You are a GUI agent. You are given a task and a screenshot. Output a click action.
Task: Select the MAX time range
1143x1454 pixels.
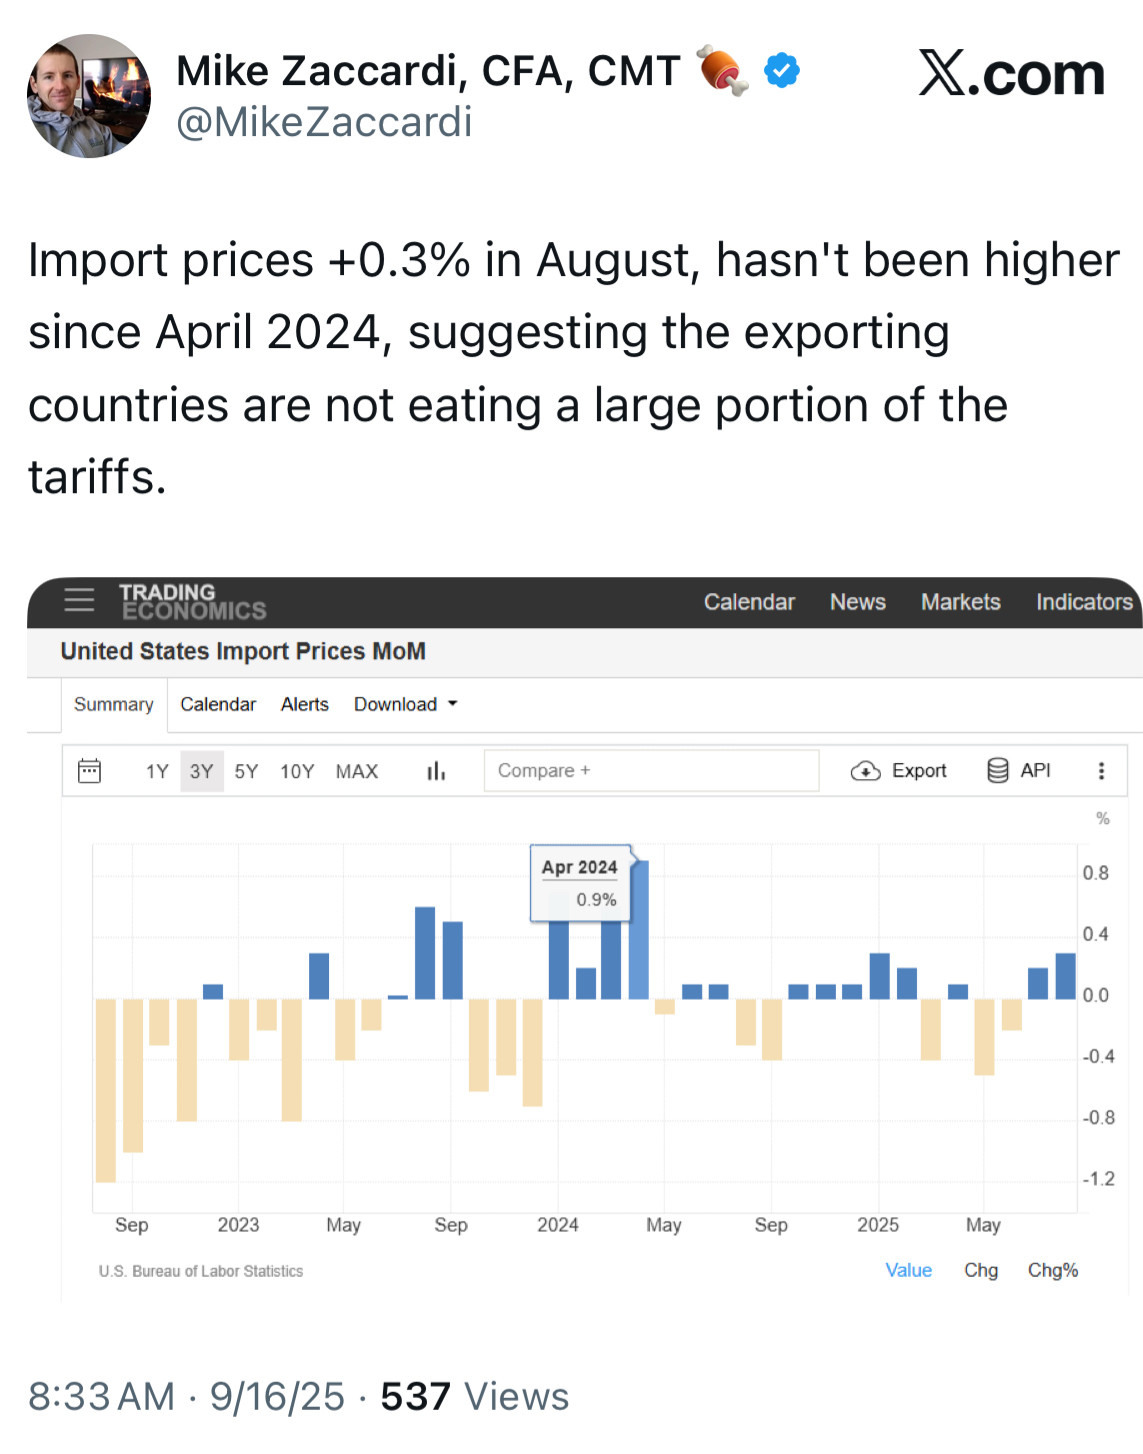(x=357, y=771)
